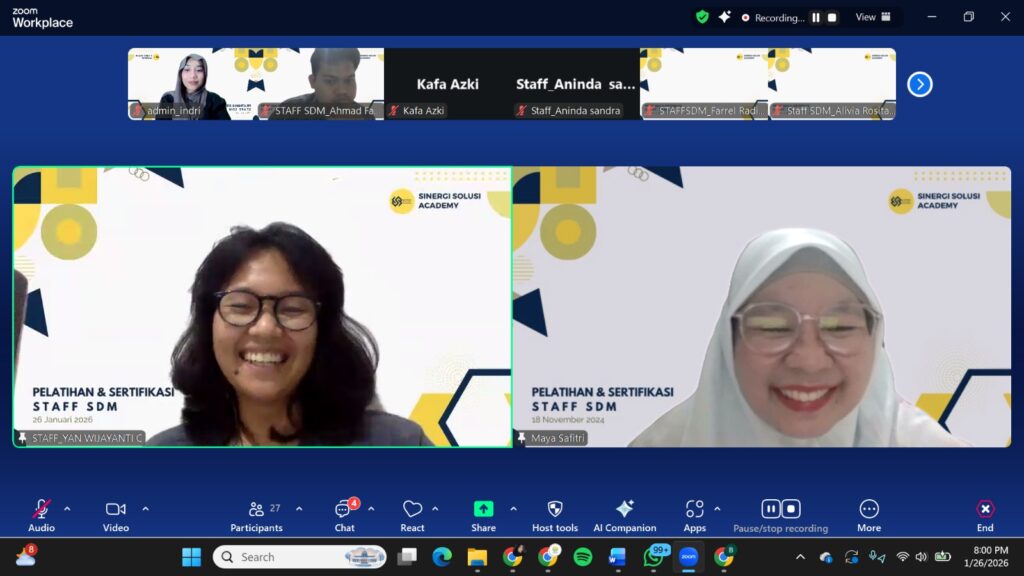Expand audio options chevron next to Audio
1024x576 pixels.
coord(67,508)
